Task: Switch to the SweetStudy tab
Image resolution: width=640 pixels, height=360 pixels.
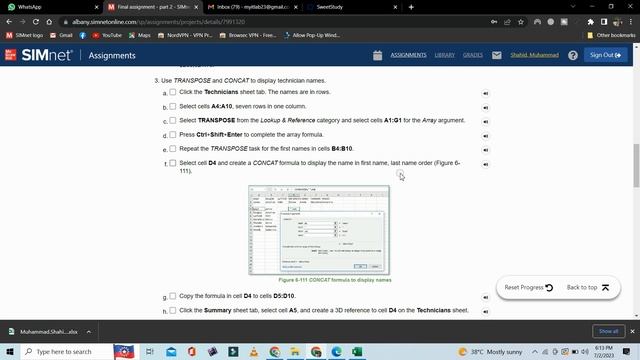Action: point(352,7)
